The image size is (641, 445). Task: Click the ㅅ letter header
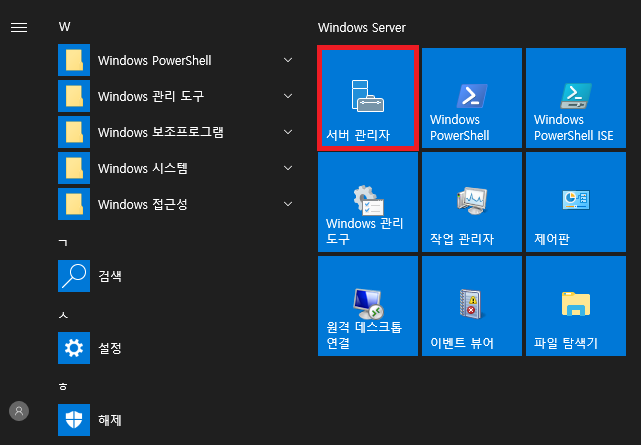coord(63,315)
